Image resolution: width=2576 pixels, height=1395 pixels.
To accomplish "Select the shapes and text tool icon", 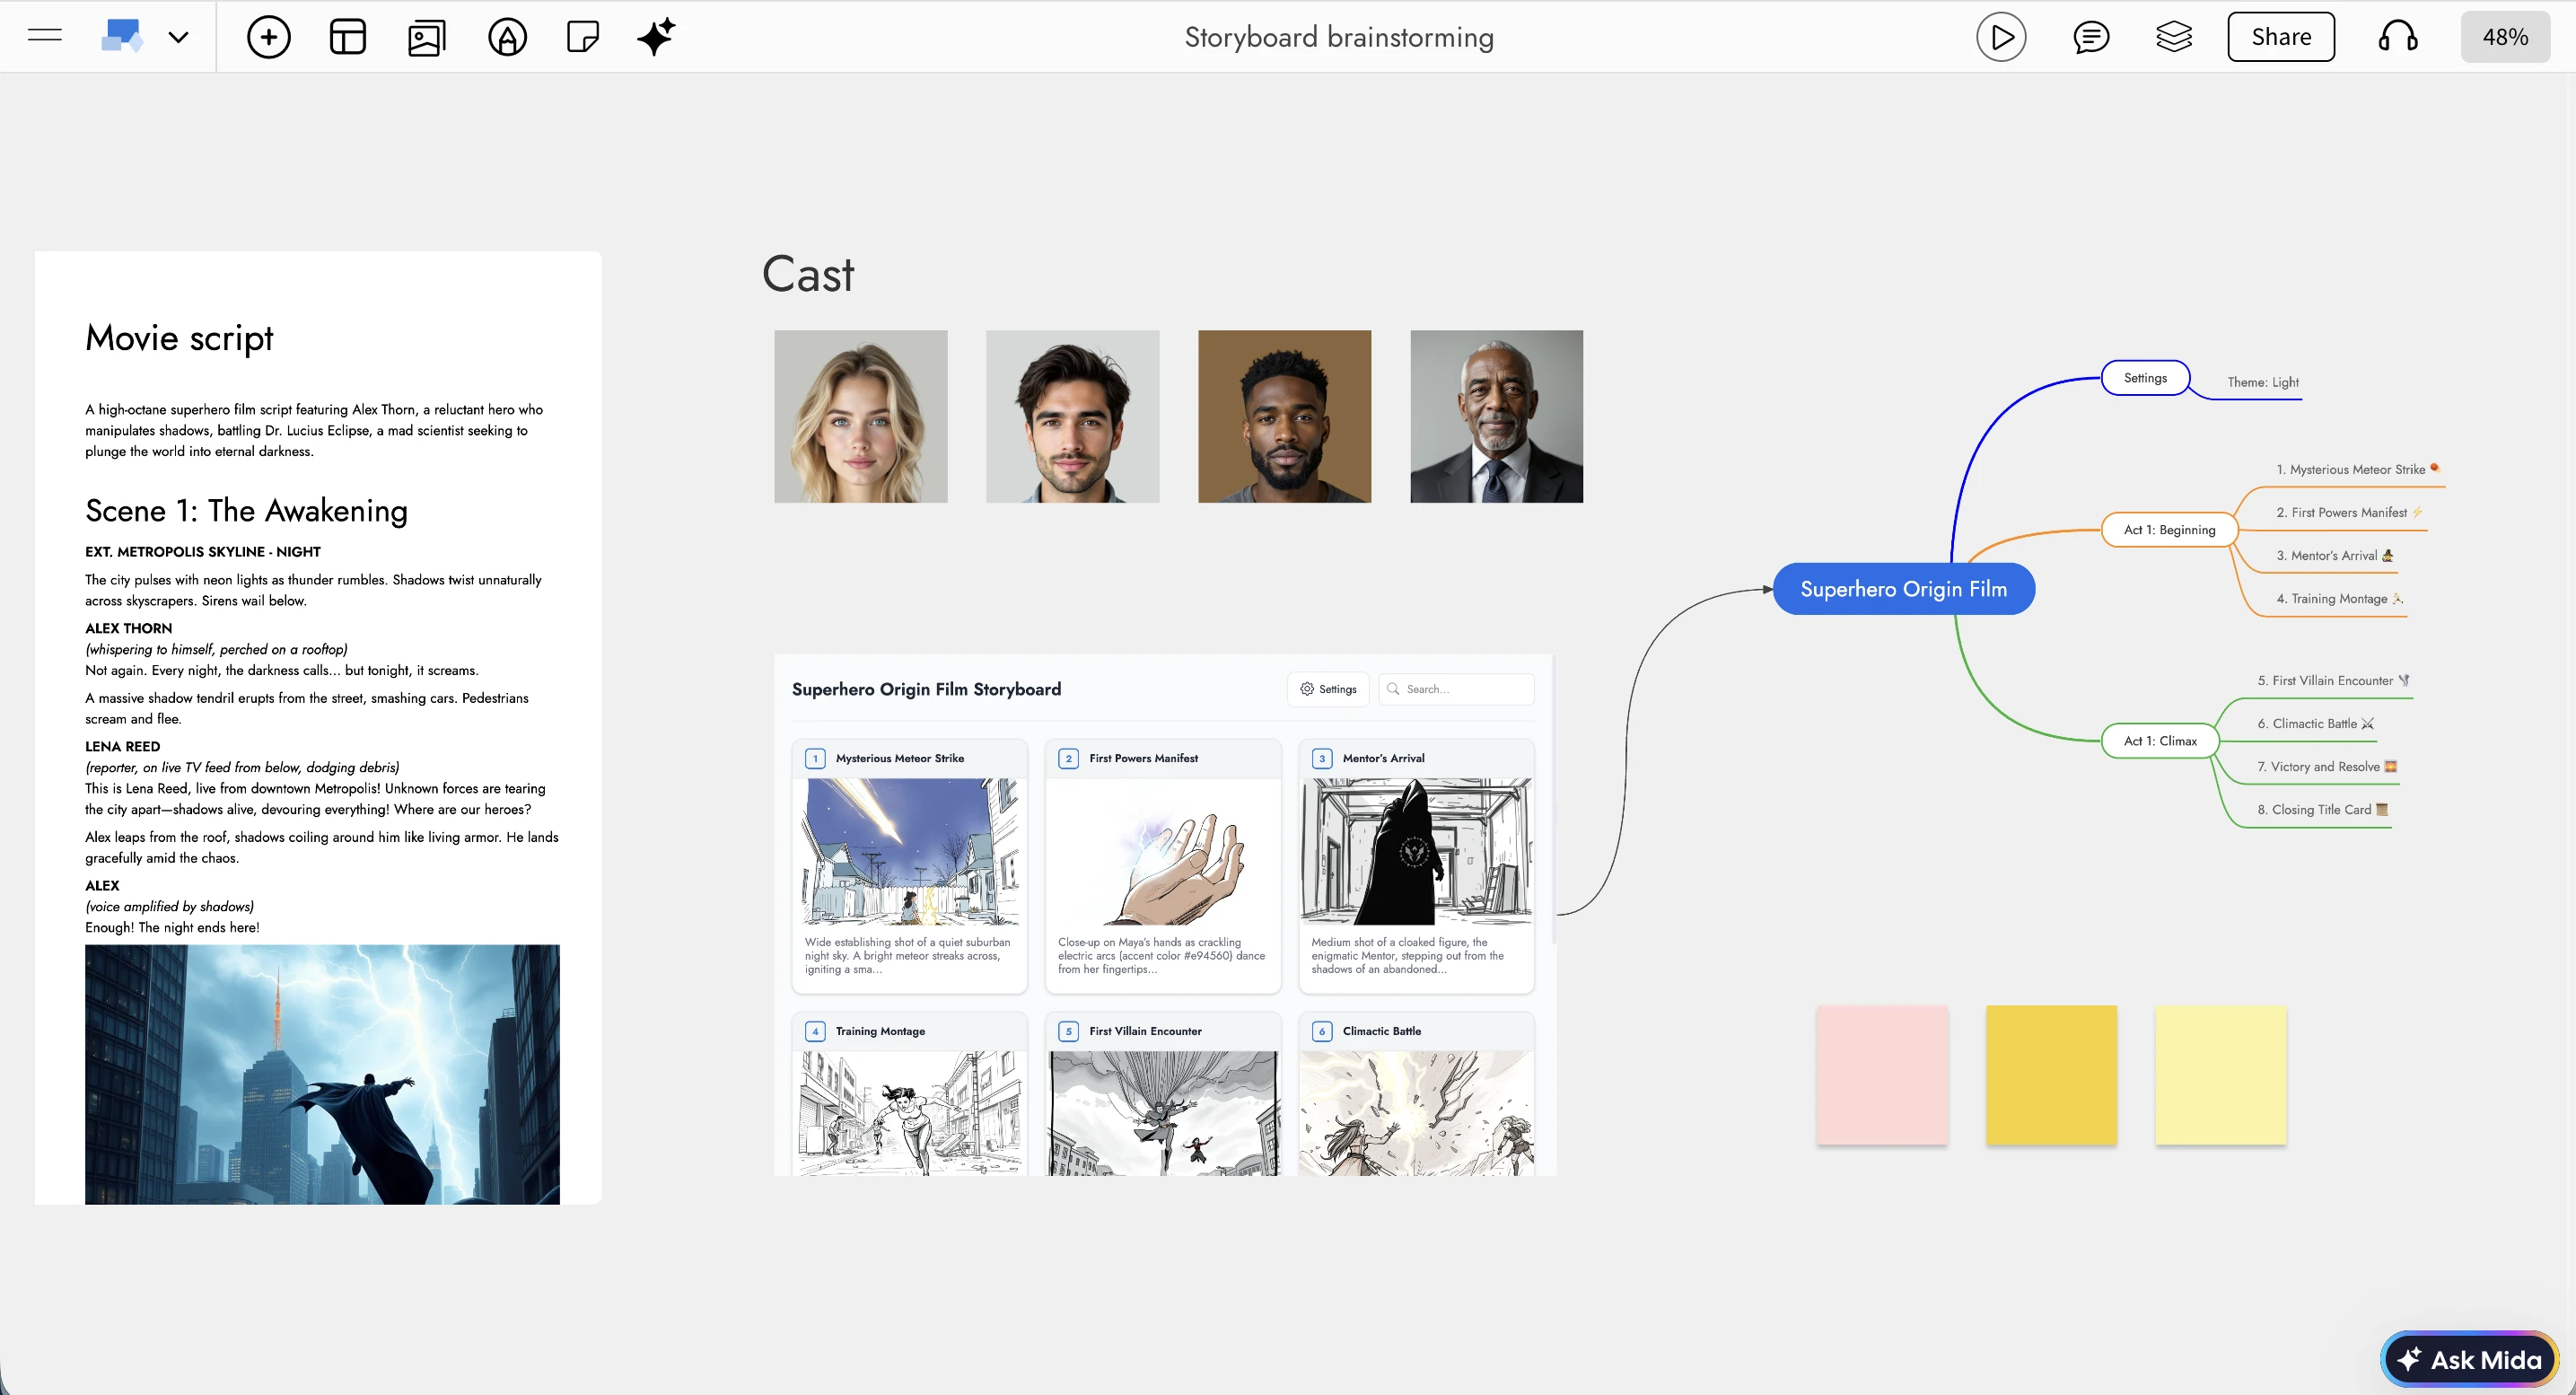I will (x=507, y=37).
